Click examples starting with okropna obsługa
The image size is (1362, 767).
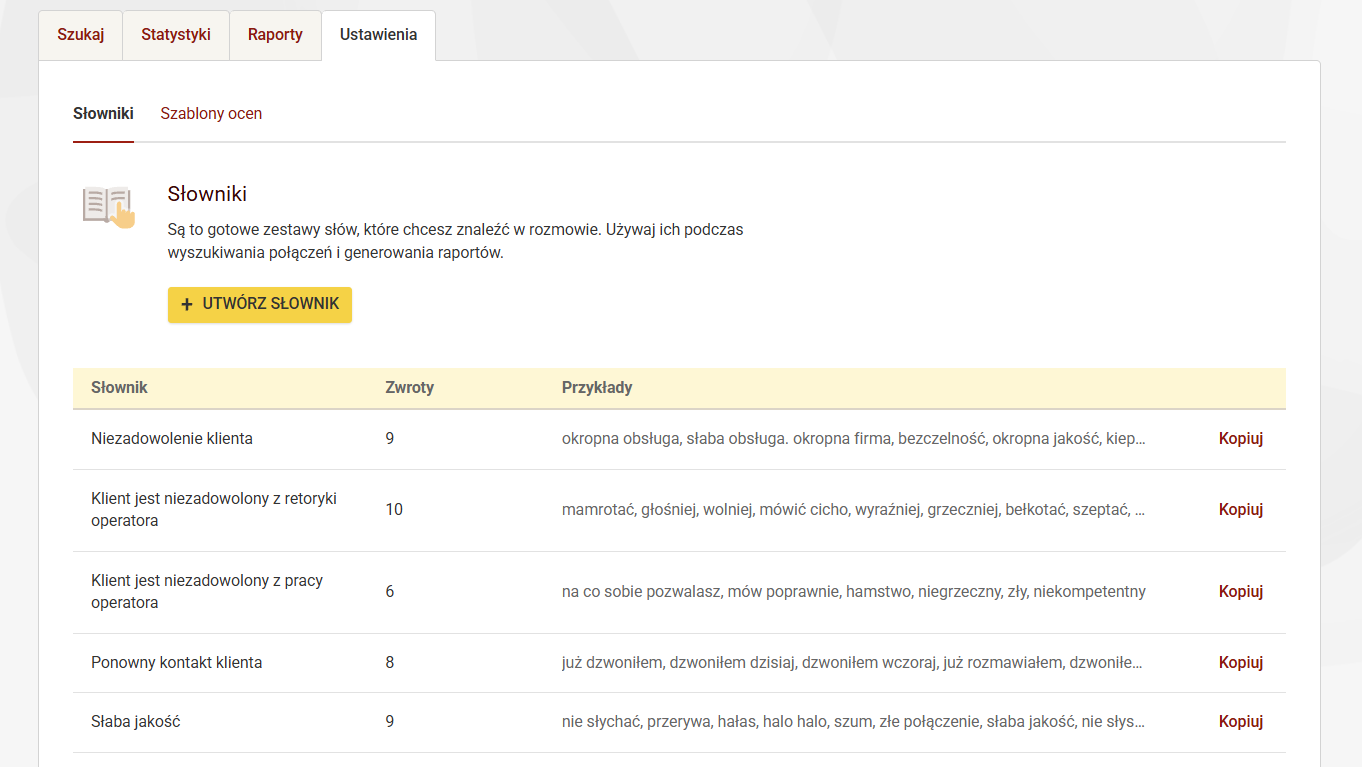(x=854, y=439)
